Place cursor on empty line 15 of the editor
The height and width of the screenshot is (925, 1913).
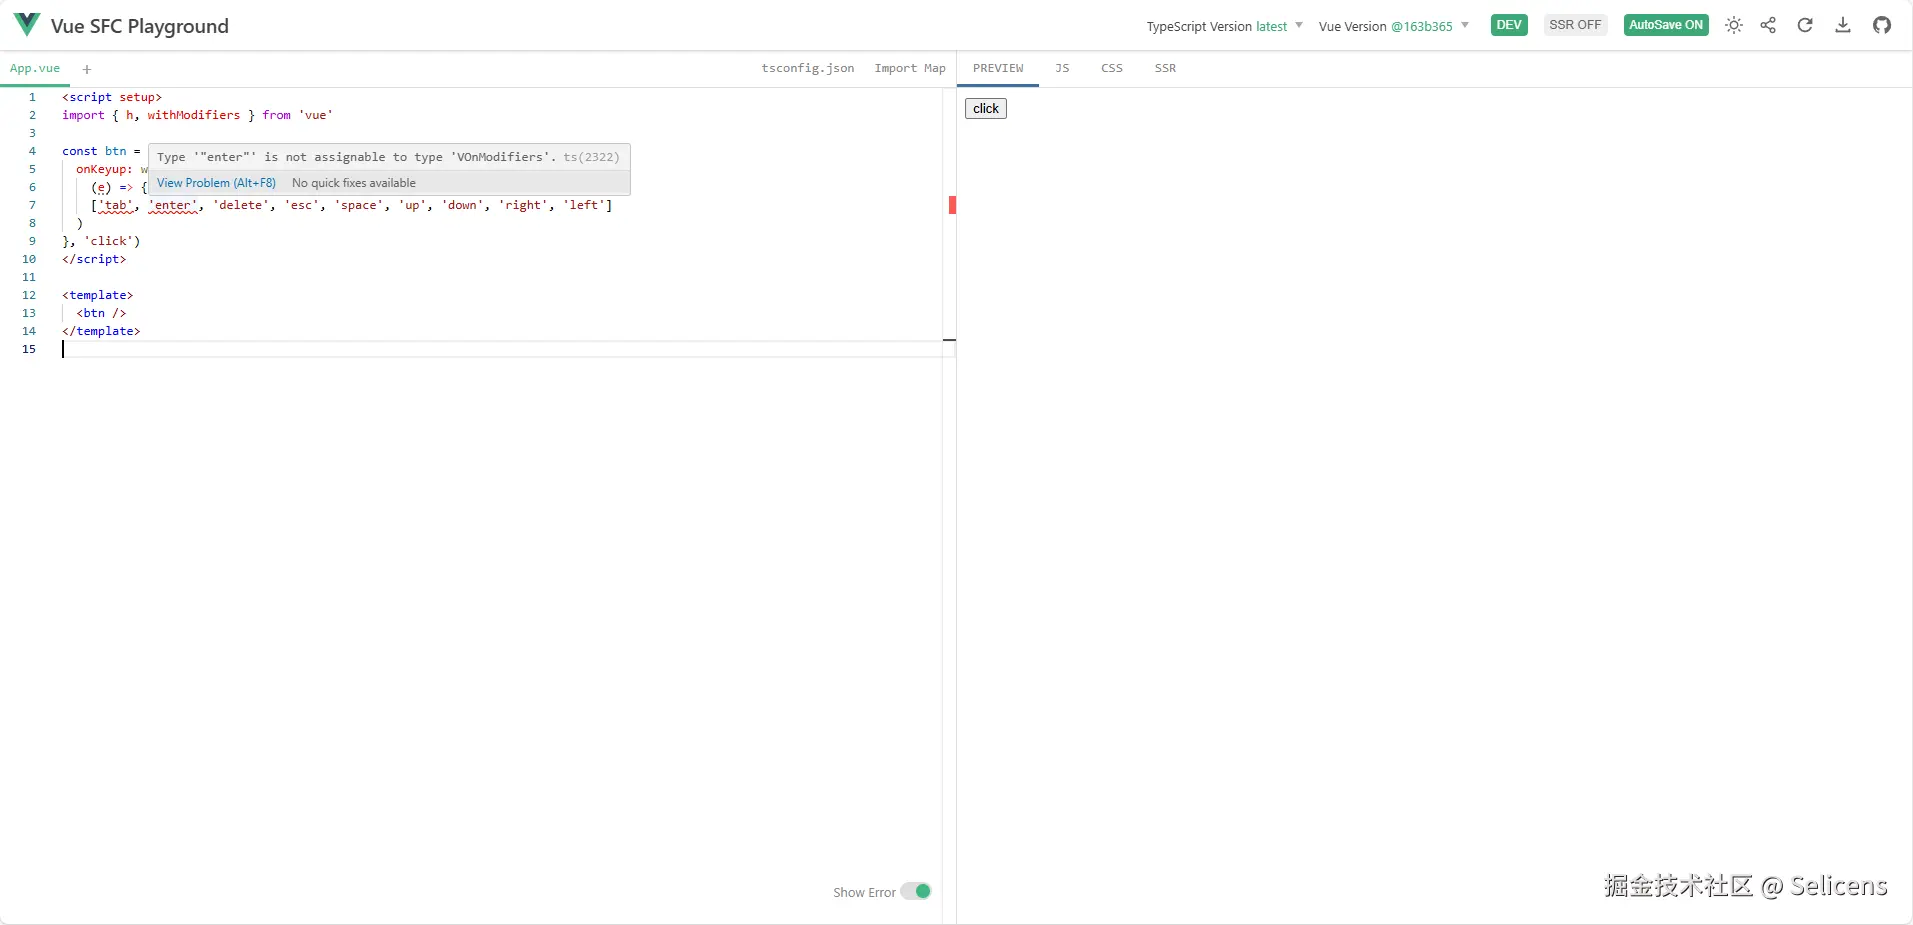click(500, 349)
